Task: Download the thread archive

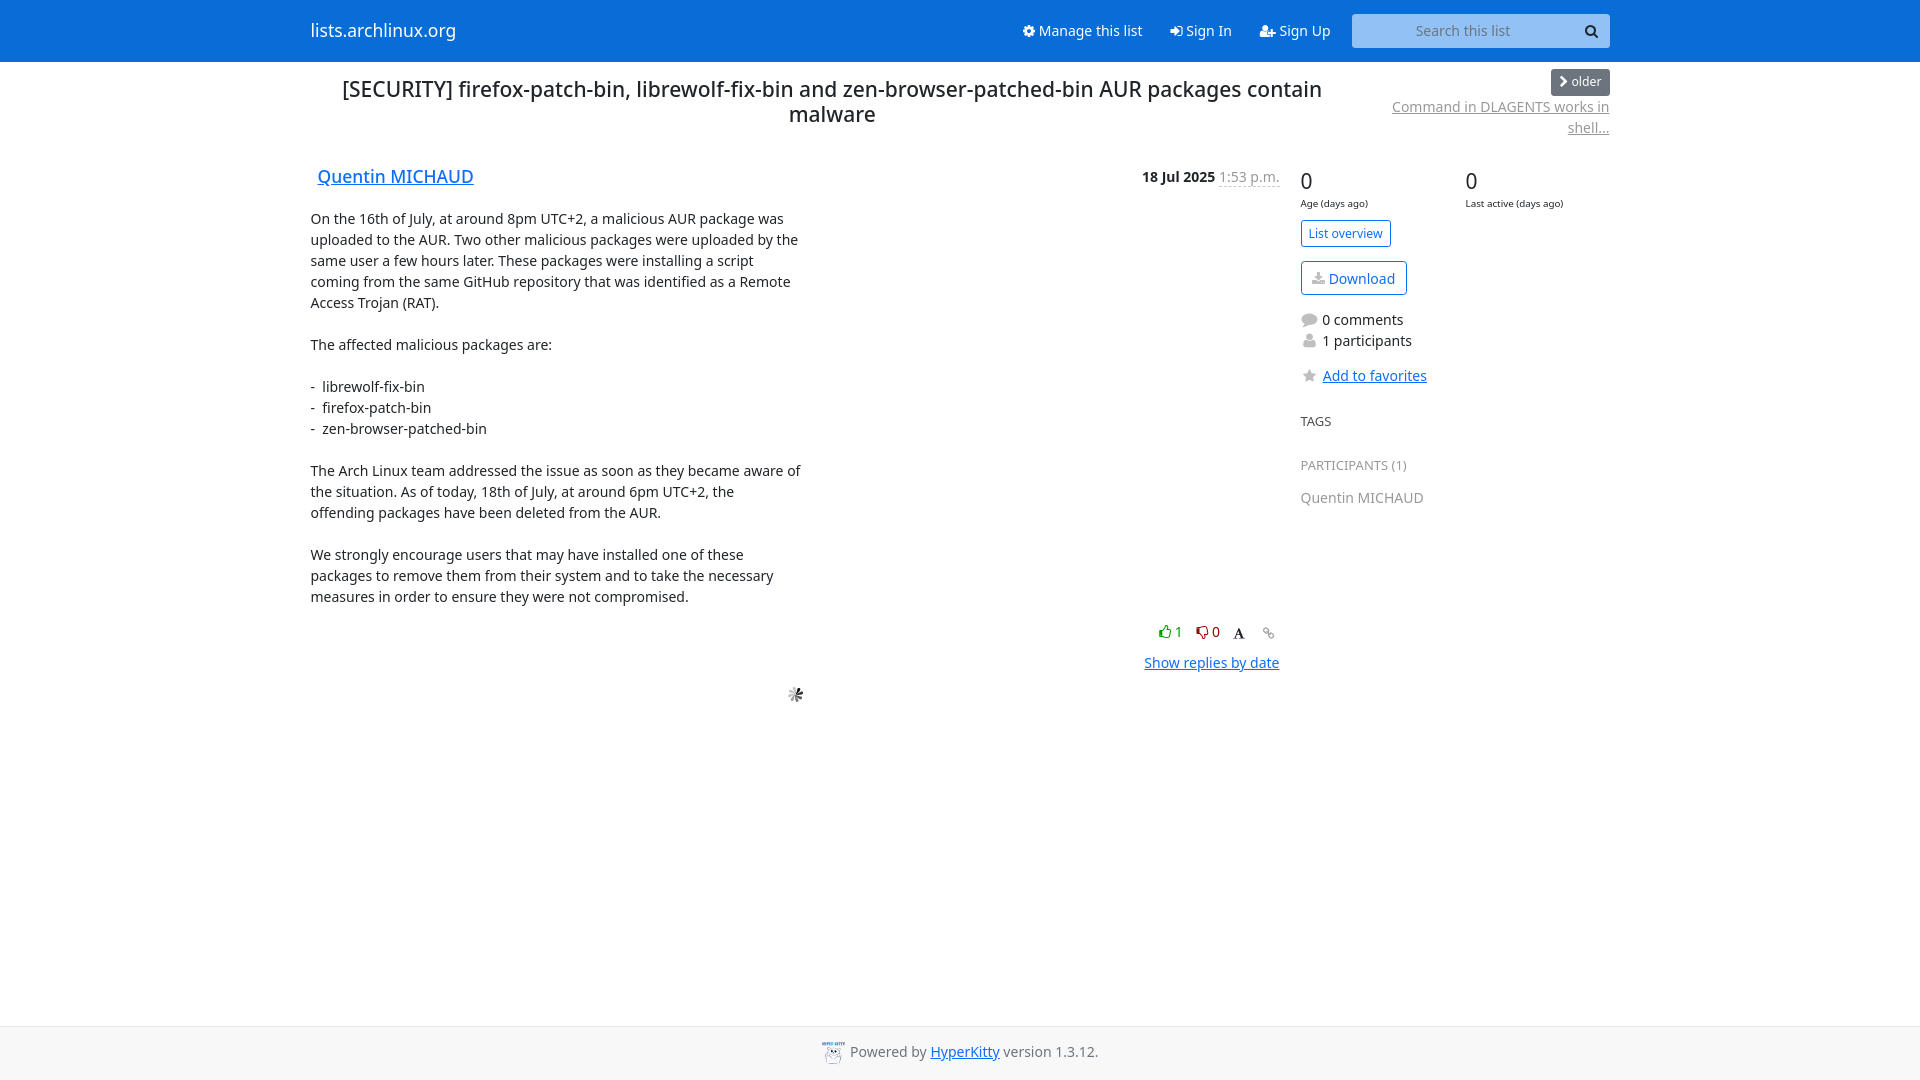Action: tap(1353, 278)
